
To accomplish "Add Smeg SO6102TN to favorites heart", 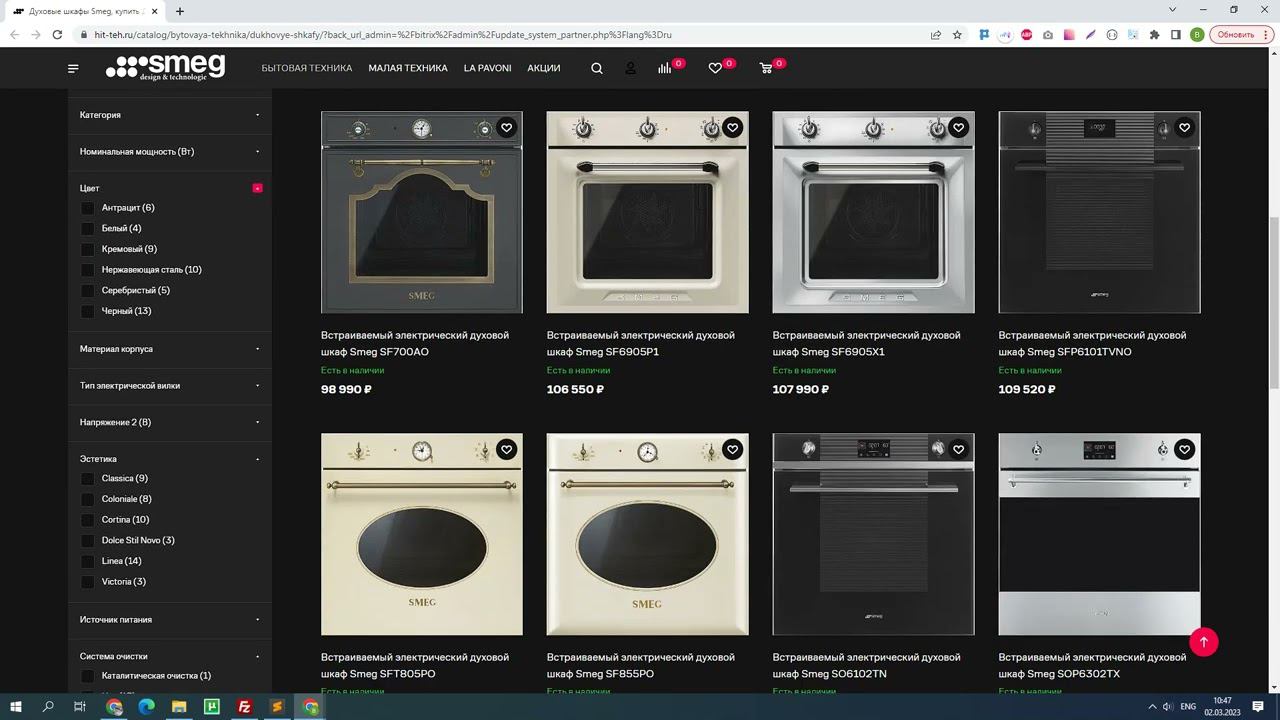I will [x=959, y=450].
